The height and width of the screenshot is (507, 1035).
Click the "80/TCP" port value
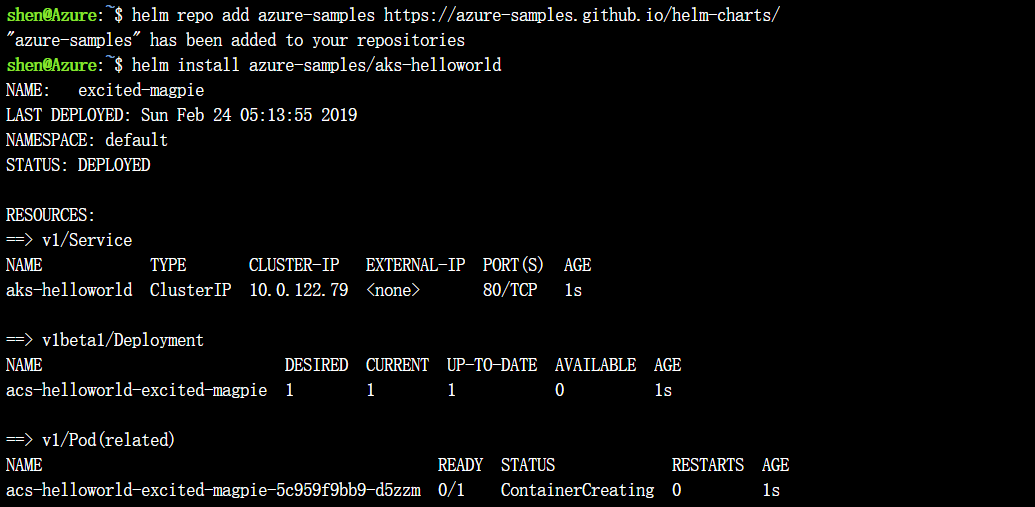point(510,290)
